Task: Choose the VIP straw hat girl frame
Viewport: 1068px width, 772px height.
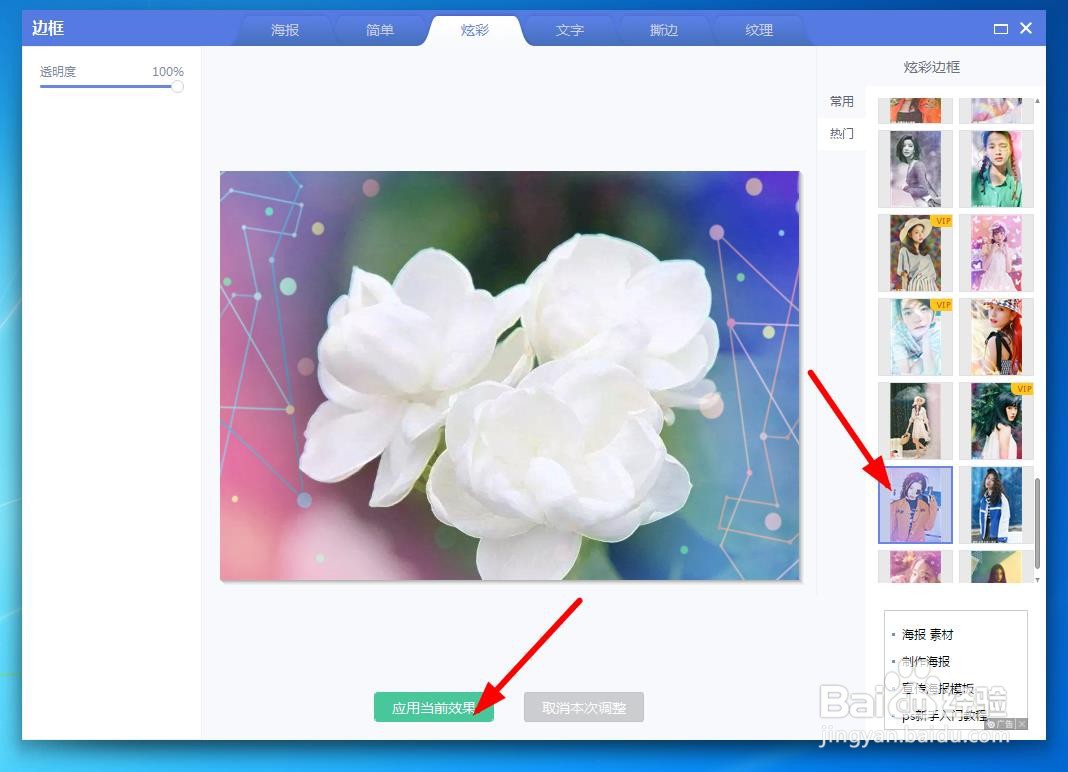Action: 915,253
